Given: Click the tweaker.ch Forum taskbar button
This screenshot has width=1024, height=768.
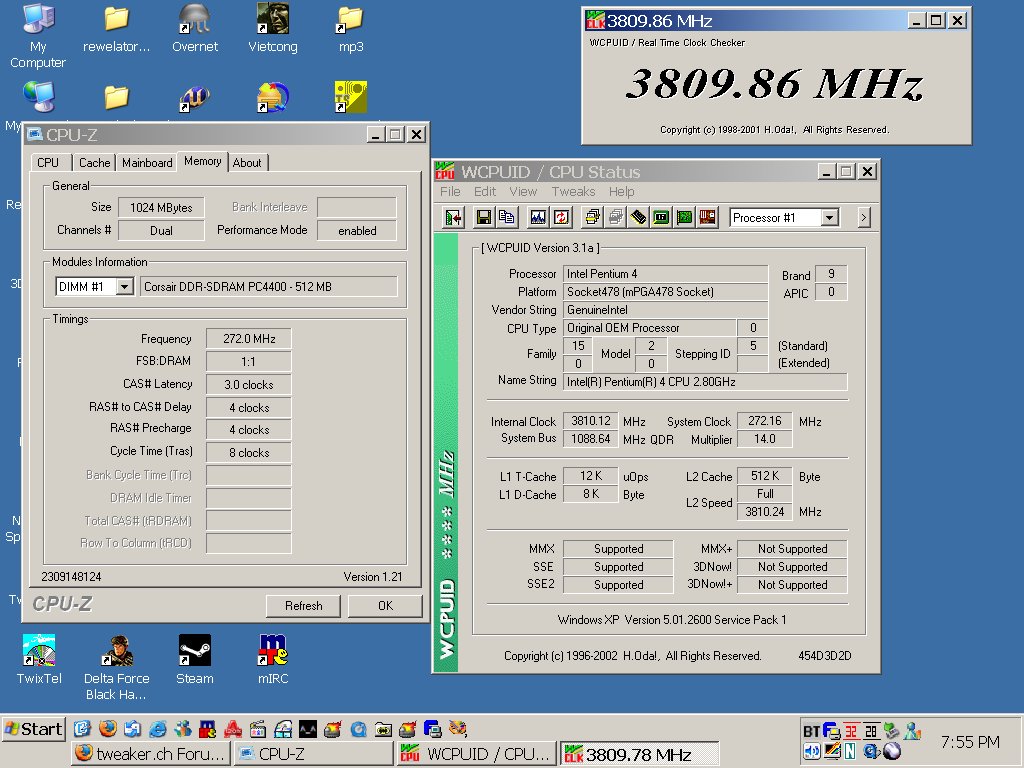Looking at the screenshot, I should click(x=150, y=754).
